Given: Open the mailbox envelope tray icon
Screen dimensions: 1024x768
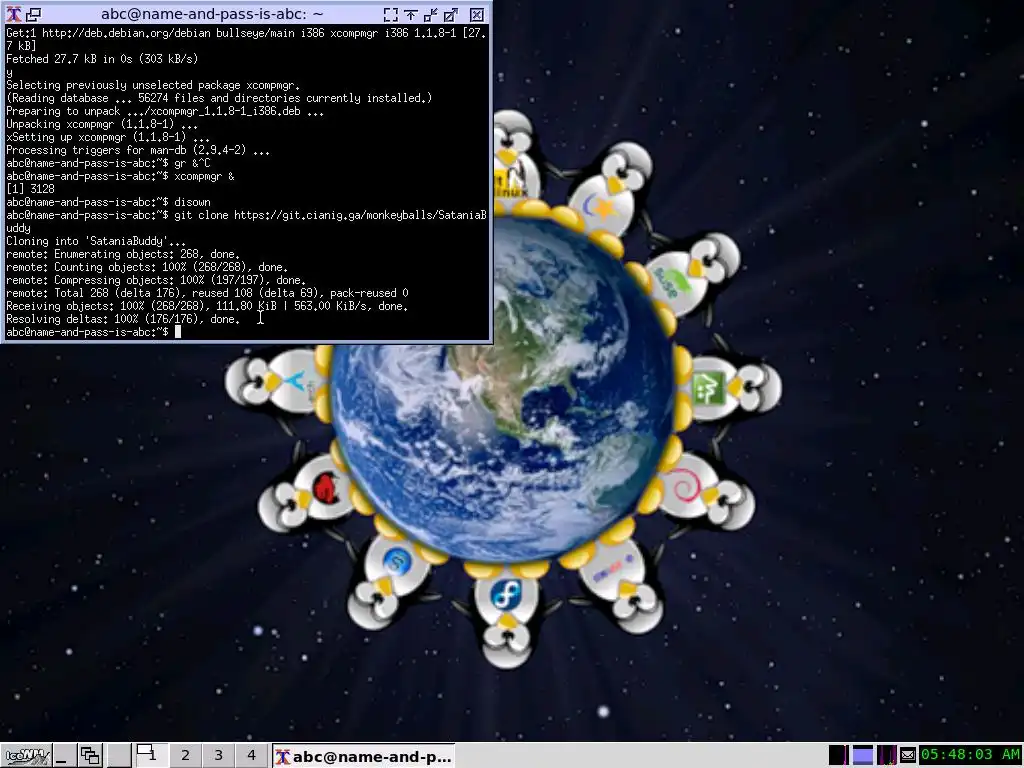Looking at the screenshot, I should [908, 756].
